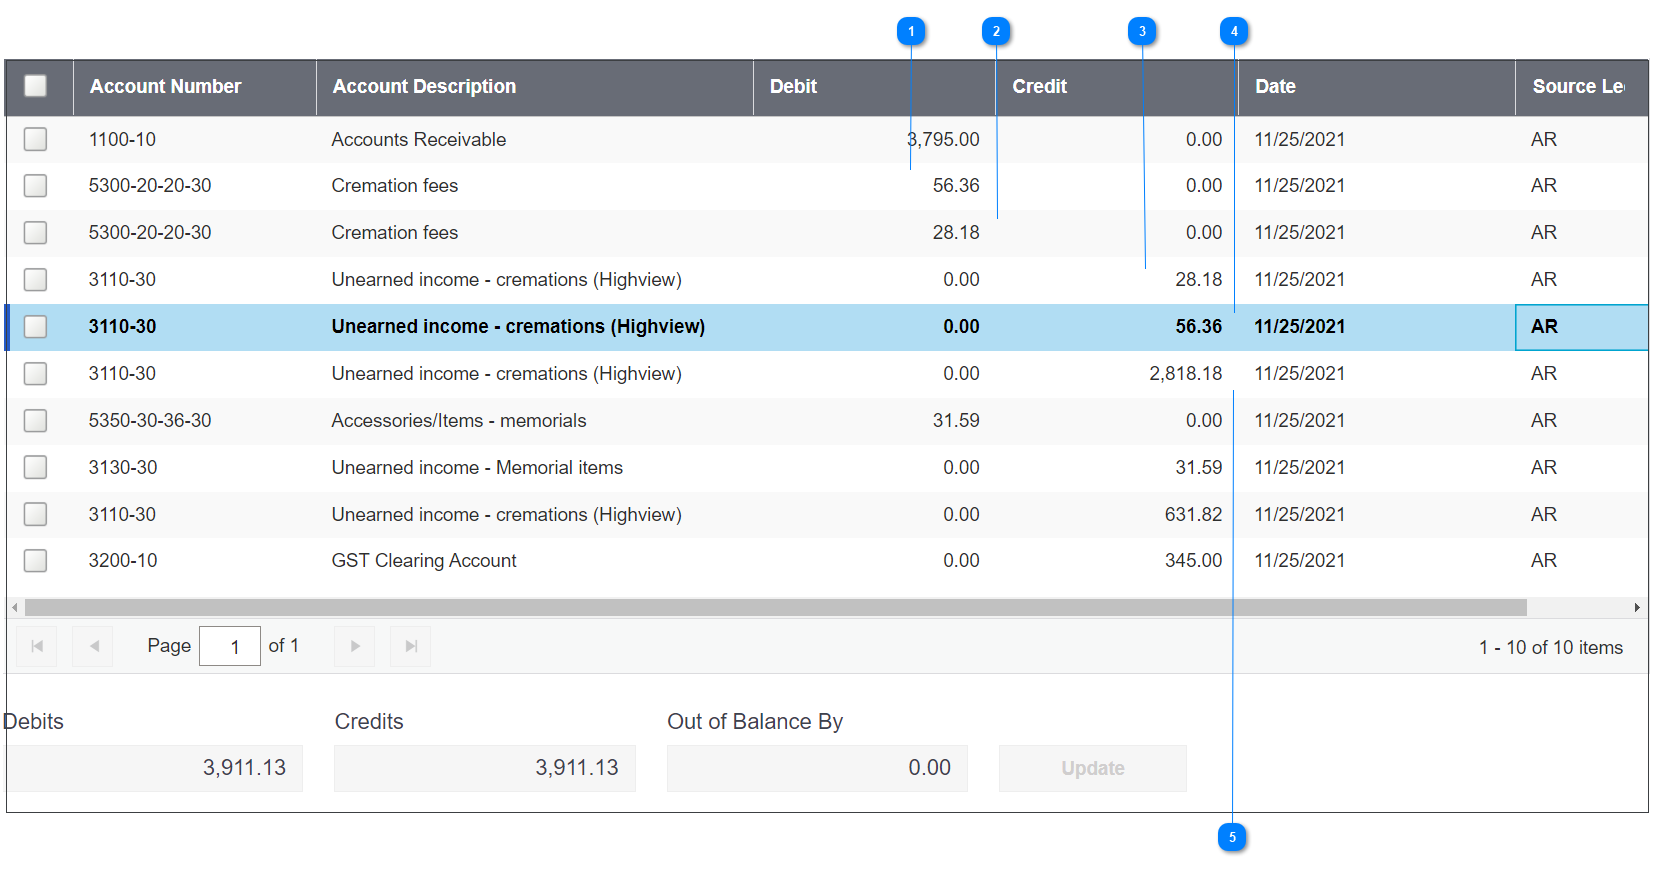
Task: Select account number 1100-10
Action: pos(122,139)
